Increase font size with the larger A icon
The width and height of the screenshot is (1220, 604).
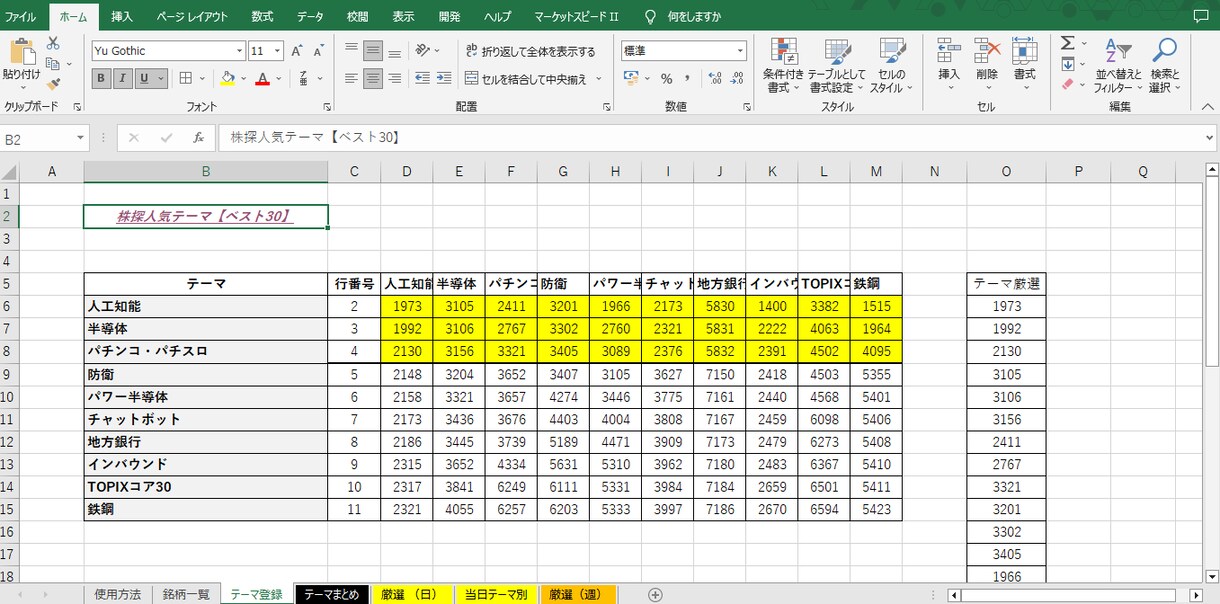point(298,51)
